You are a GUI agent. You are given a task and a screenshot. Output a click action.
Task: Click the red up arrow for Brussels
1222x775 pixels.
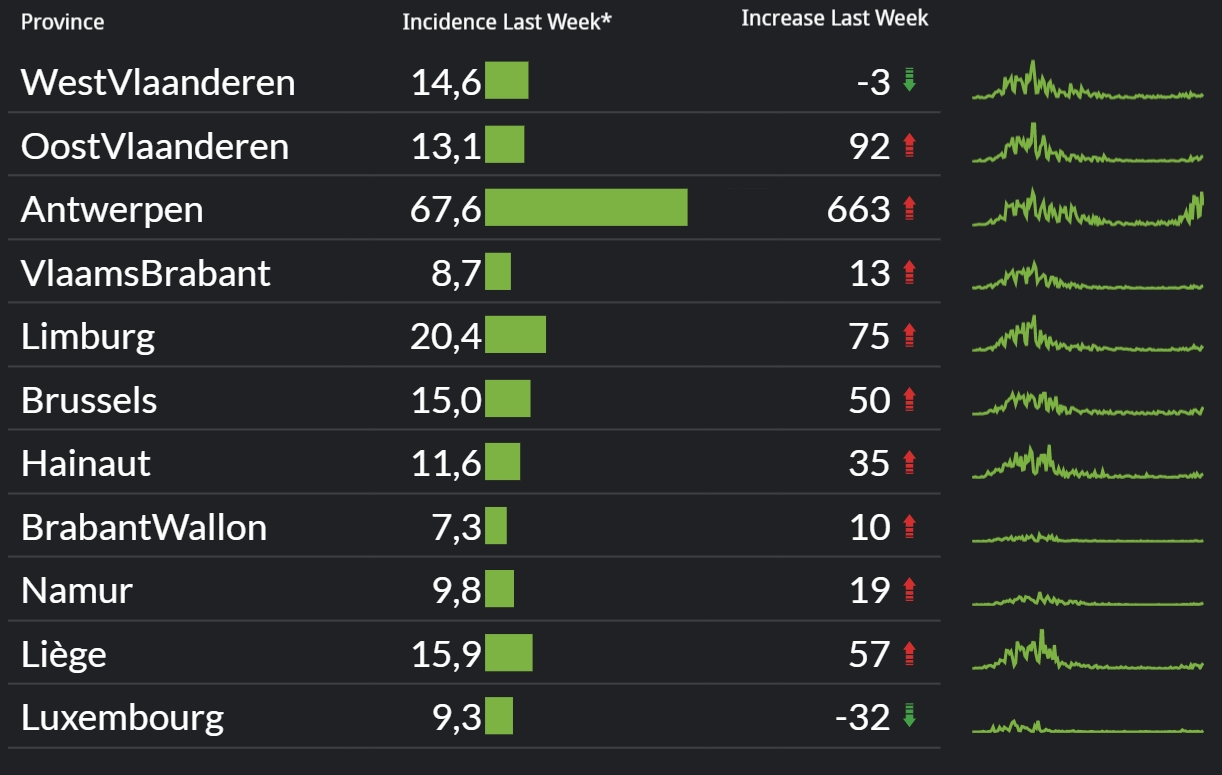point(909,400)
